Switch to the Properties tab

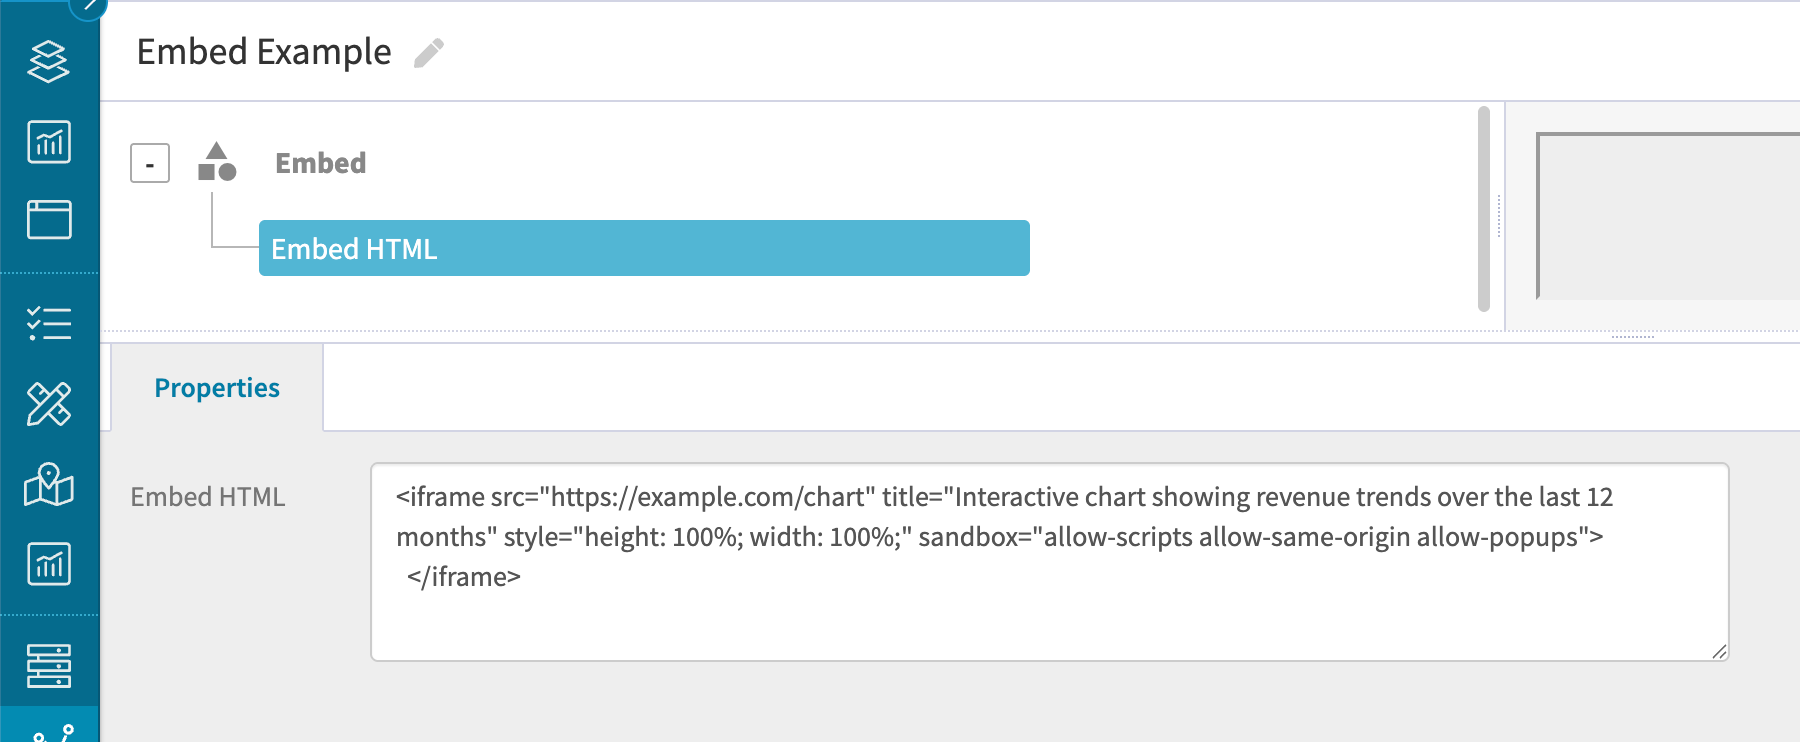coord(217,388)
